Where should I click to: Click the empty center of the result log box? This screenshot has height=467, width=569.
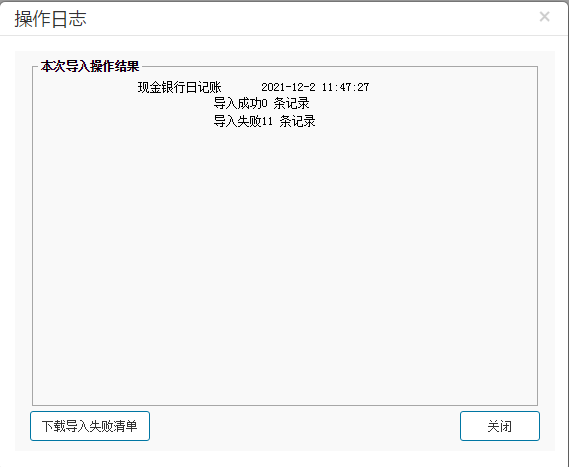(x=285, y=254)
